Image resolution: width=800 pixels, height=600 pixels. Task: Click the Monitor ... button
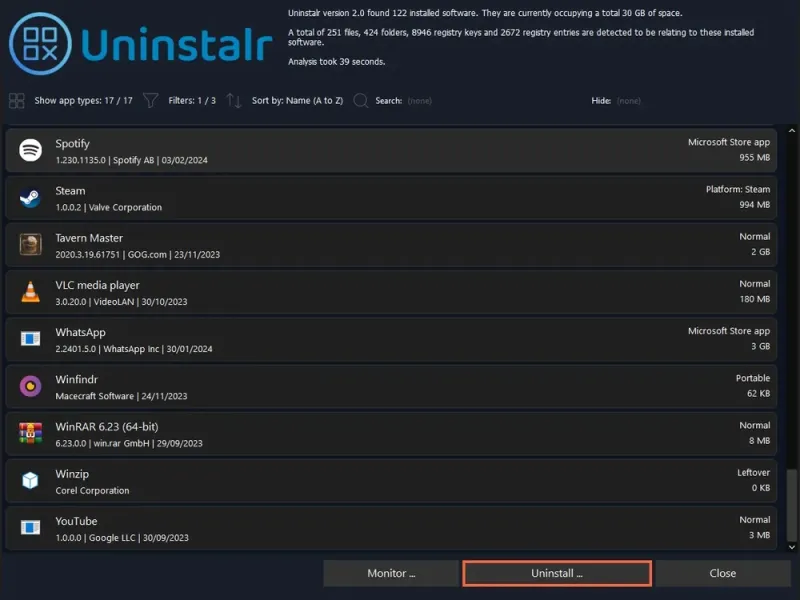point(391,573)
